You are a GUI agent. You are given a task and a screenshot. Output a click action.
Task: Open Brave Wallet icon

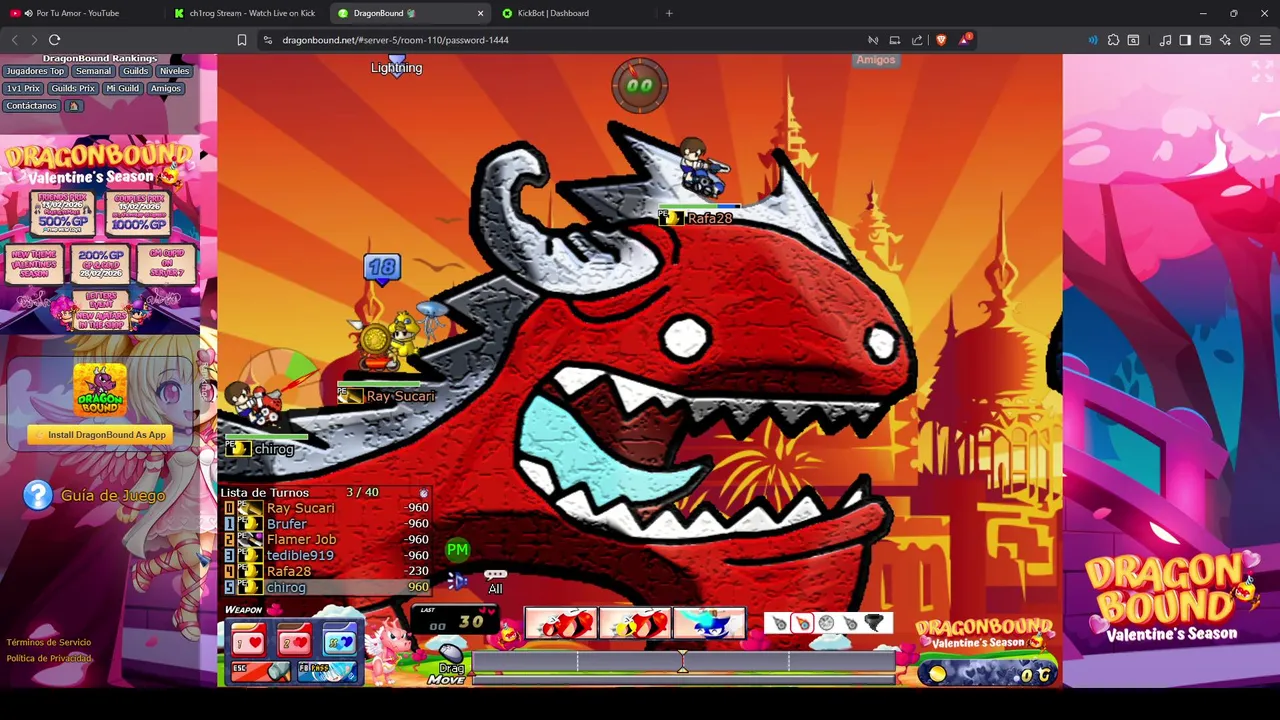(1205, 40)
